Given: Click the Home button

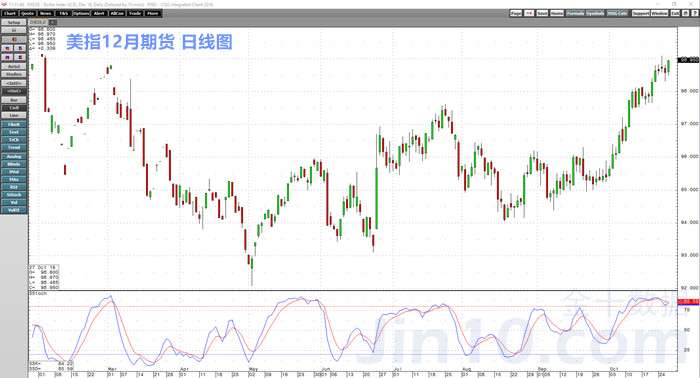Looking at the screenshot, I should pyautogui.click(x=557, y=13).
